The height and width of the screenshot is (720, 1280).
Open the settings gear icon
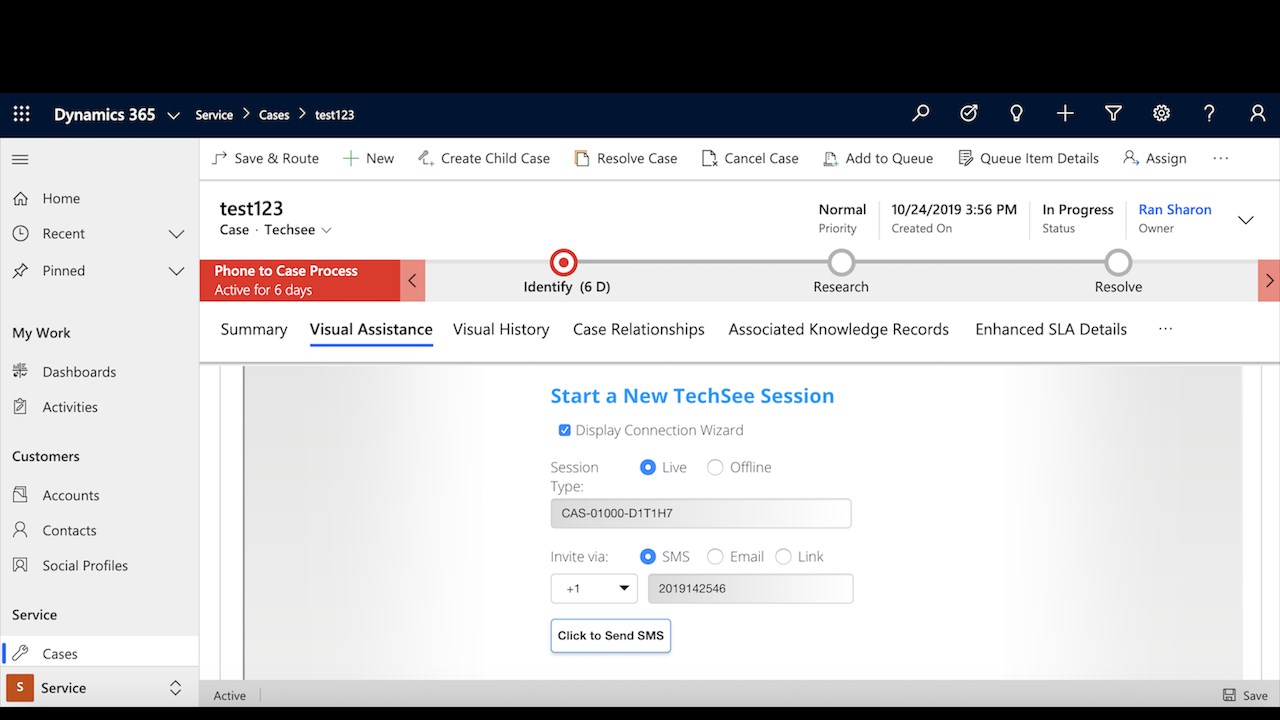click(1161, 114)
